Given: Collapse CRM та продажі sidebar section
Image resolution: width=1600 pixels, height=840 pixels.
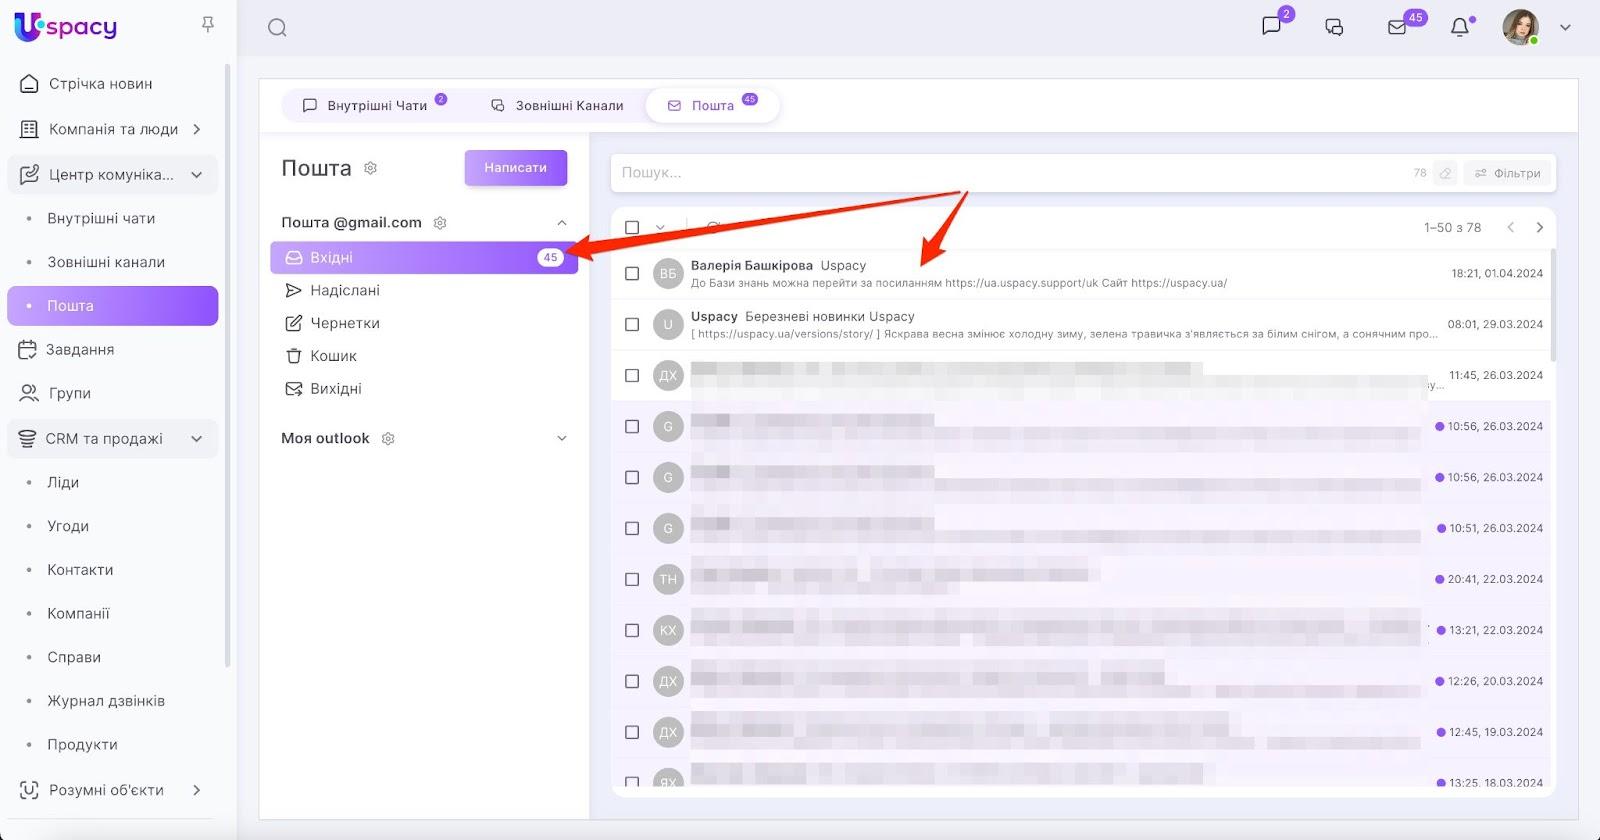Looking at the screenshot, I should pyautogui.click(x=197, y=439).
